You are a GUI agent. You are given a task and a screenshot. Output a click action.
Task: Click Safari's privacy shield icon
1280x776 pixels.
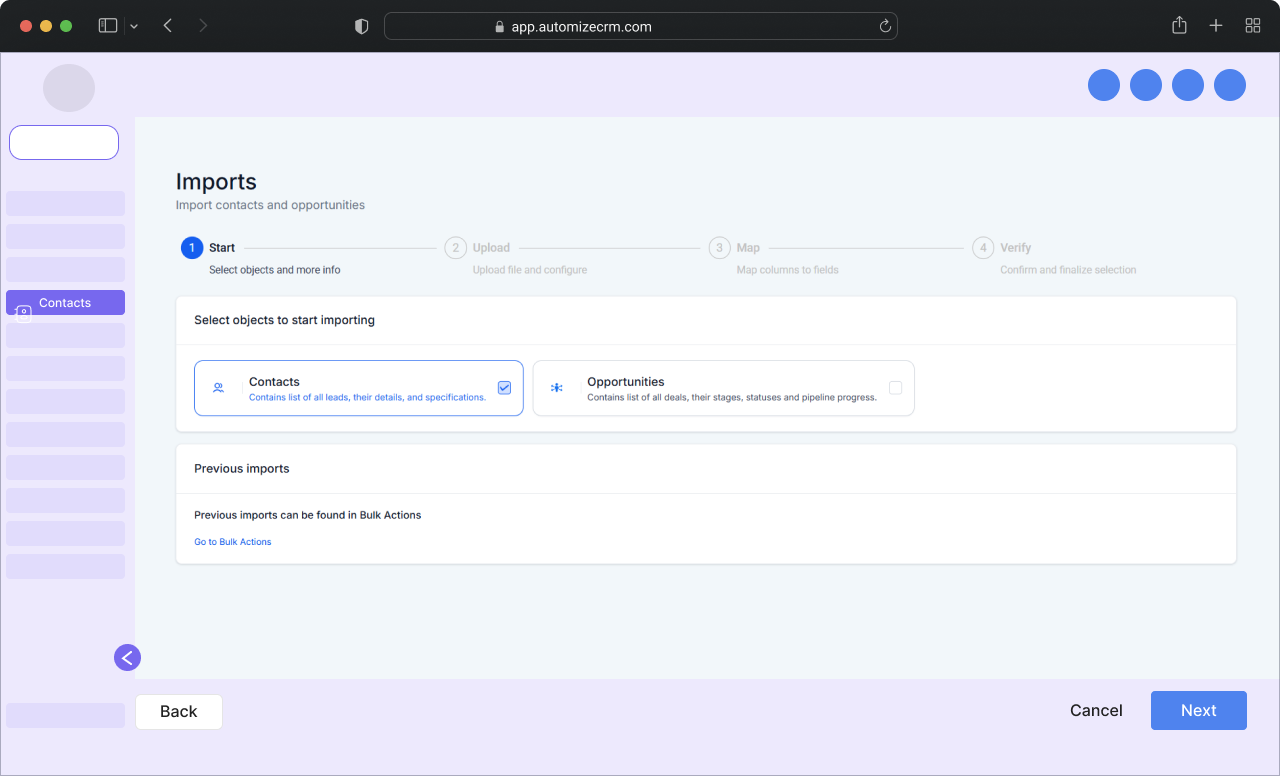362,27
